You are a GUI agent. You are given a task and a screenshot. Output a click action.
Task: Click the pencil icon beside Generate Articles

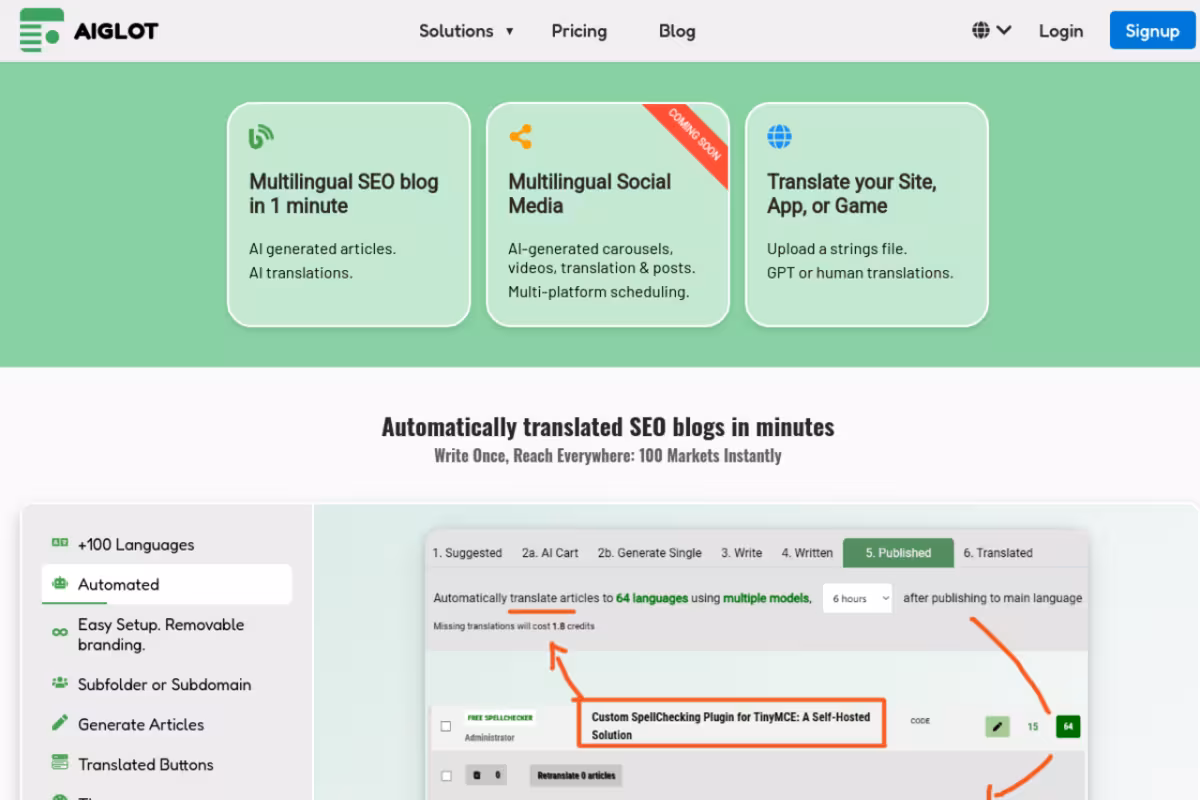[x=60, y=723]
